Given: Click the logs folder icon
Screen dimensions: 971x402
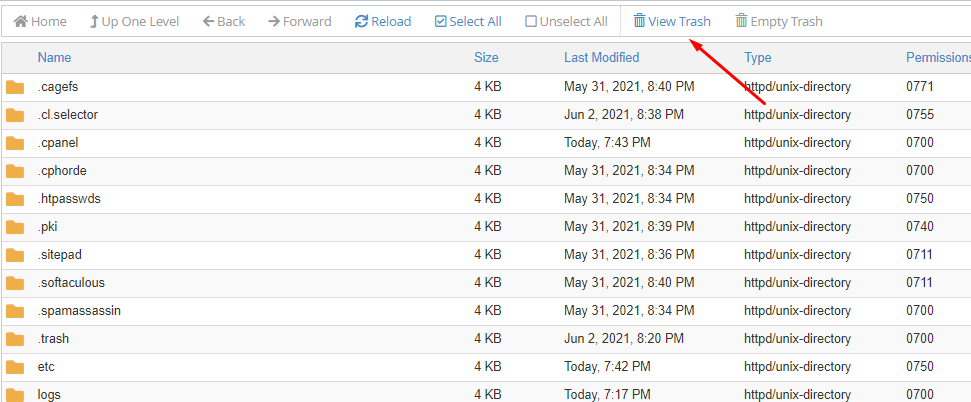Looking at the screenshot, I should tap(15, 394).
